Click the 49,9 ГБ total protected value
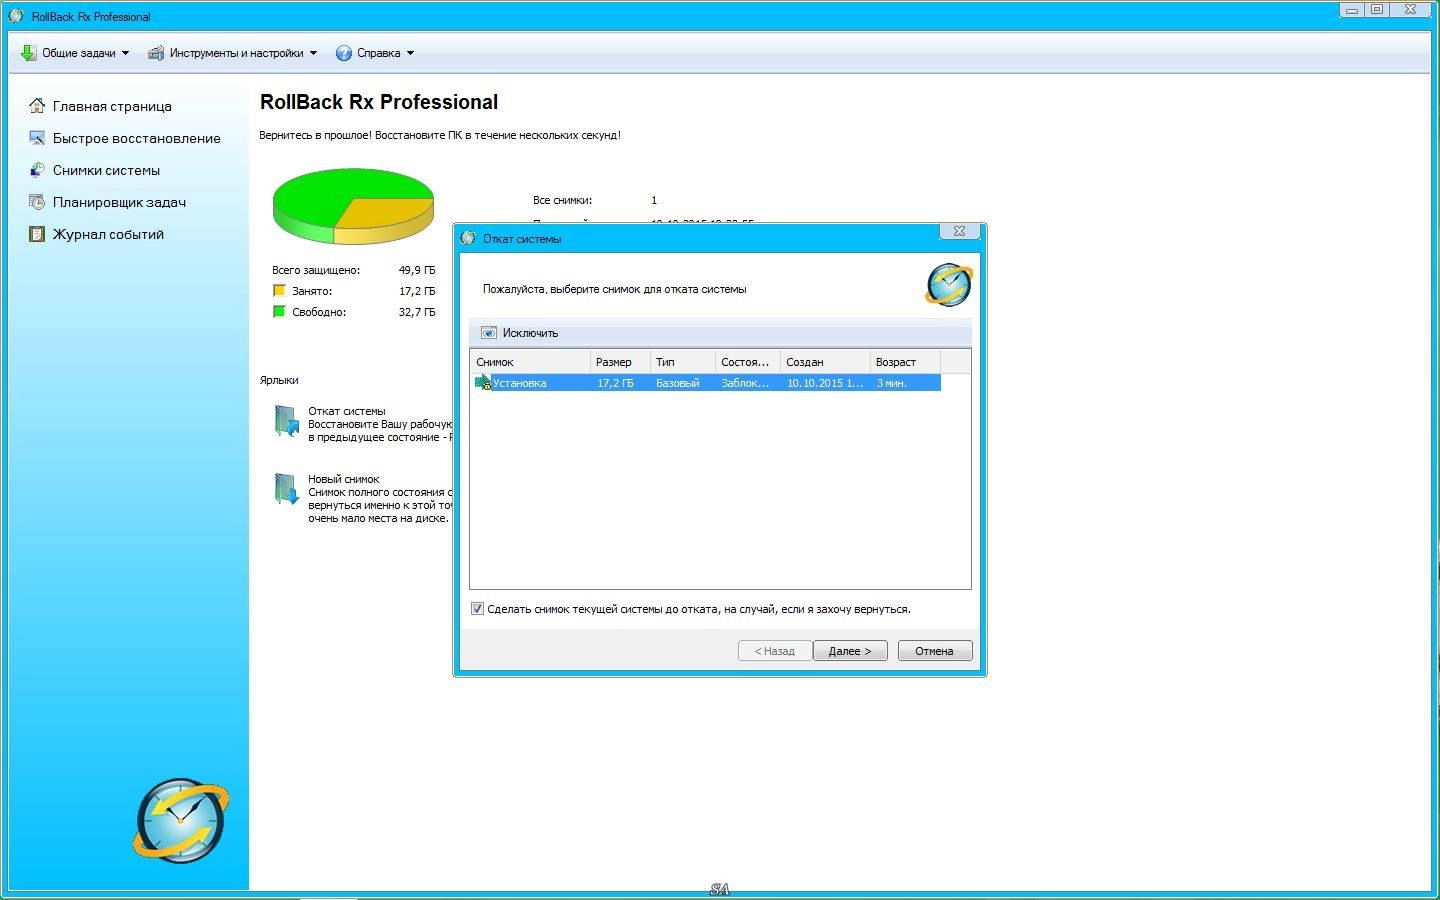1440x900 pixels. [x=417, y=270]
